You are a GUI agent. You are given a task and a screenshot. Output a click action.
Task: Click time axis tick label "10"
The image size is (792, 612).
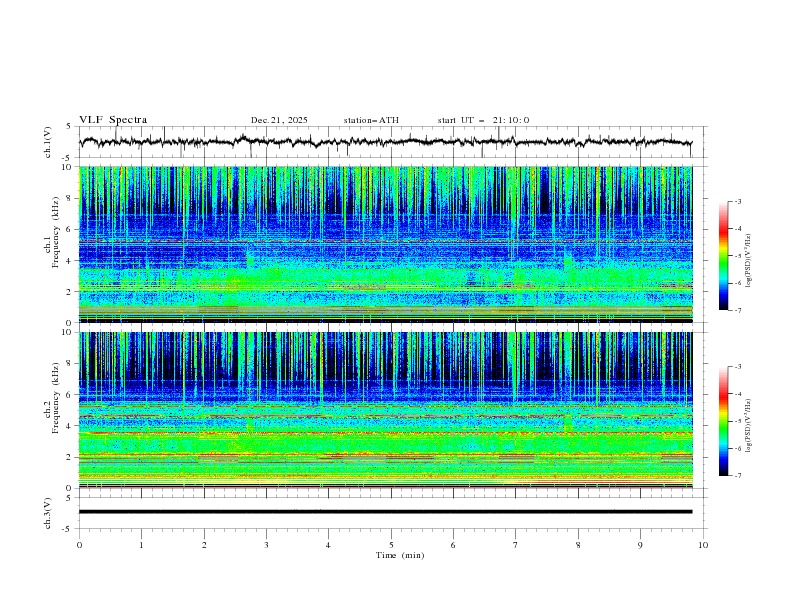pyautogui.click(x=703, y=545)
